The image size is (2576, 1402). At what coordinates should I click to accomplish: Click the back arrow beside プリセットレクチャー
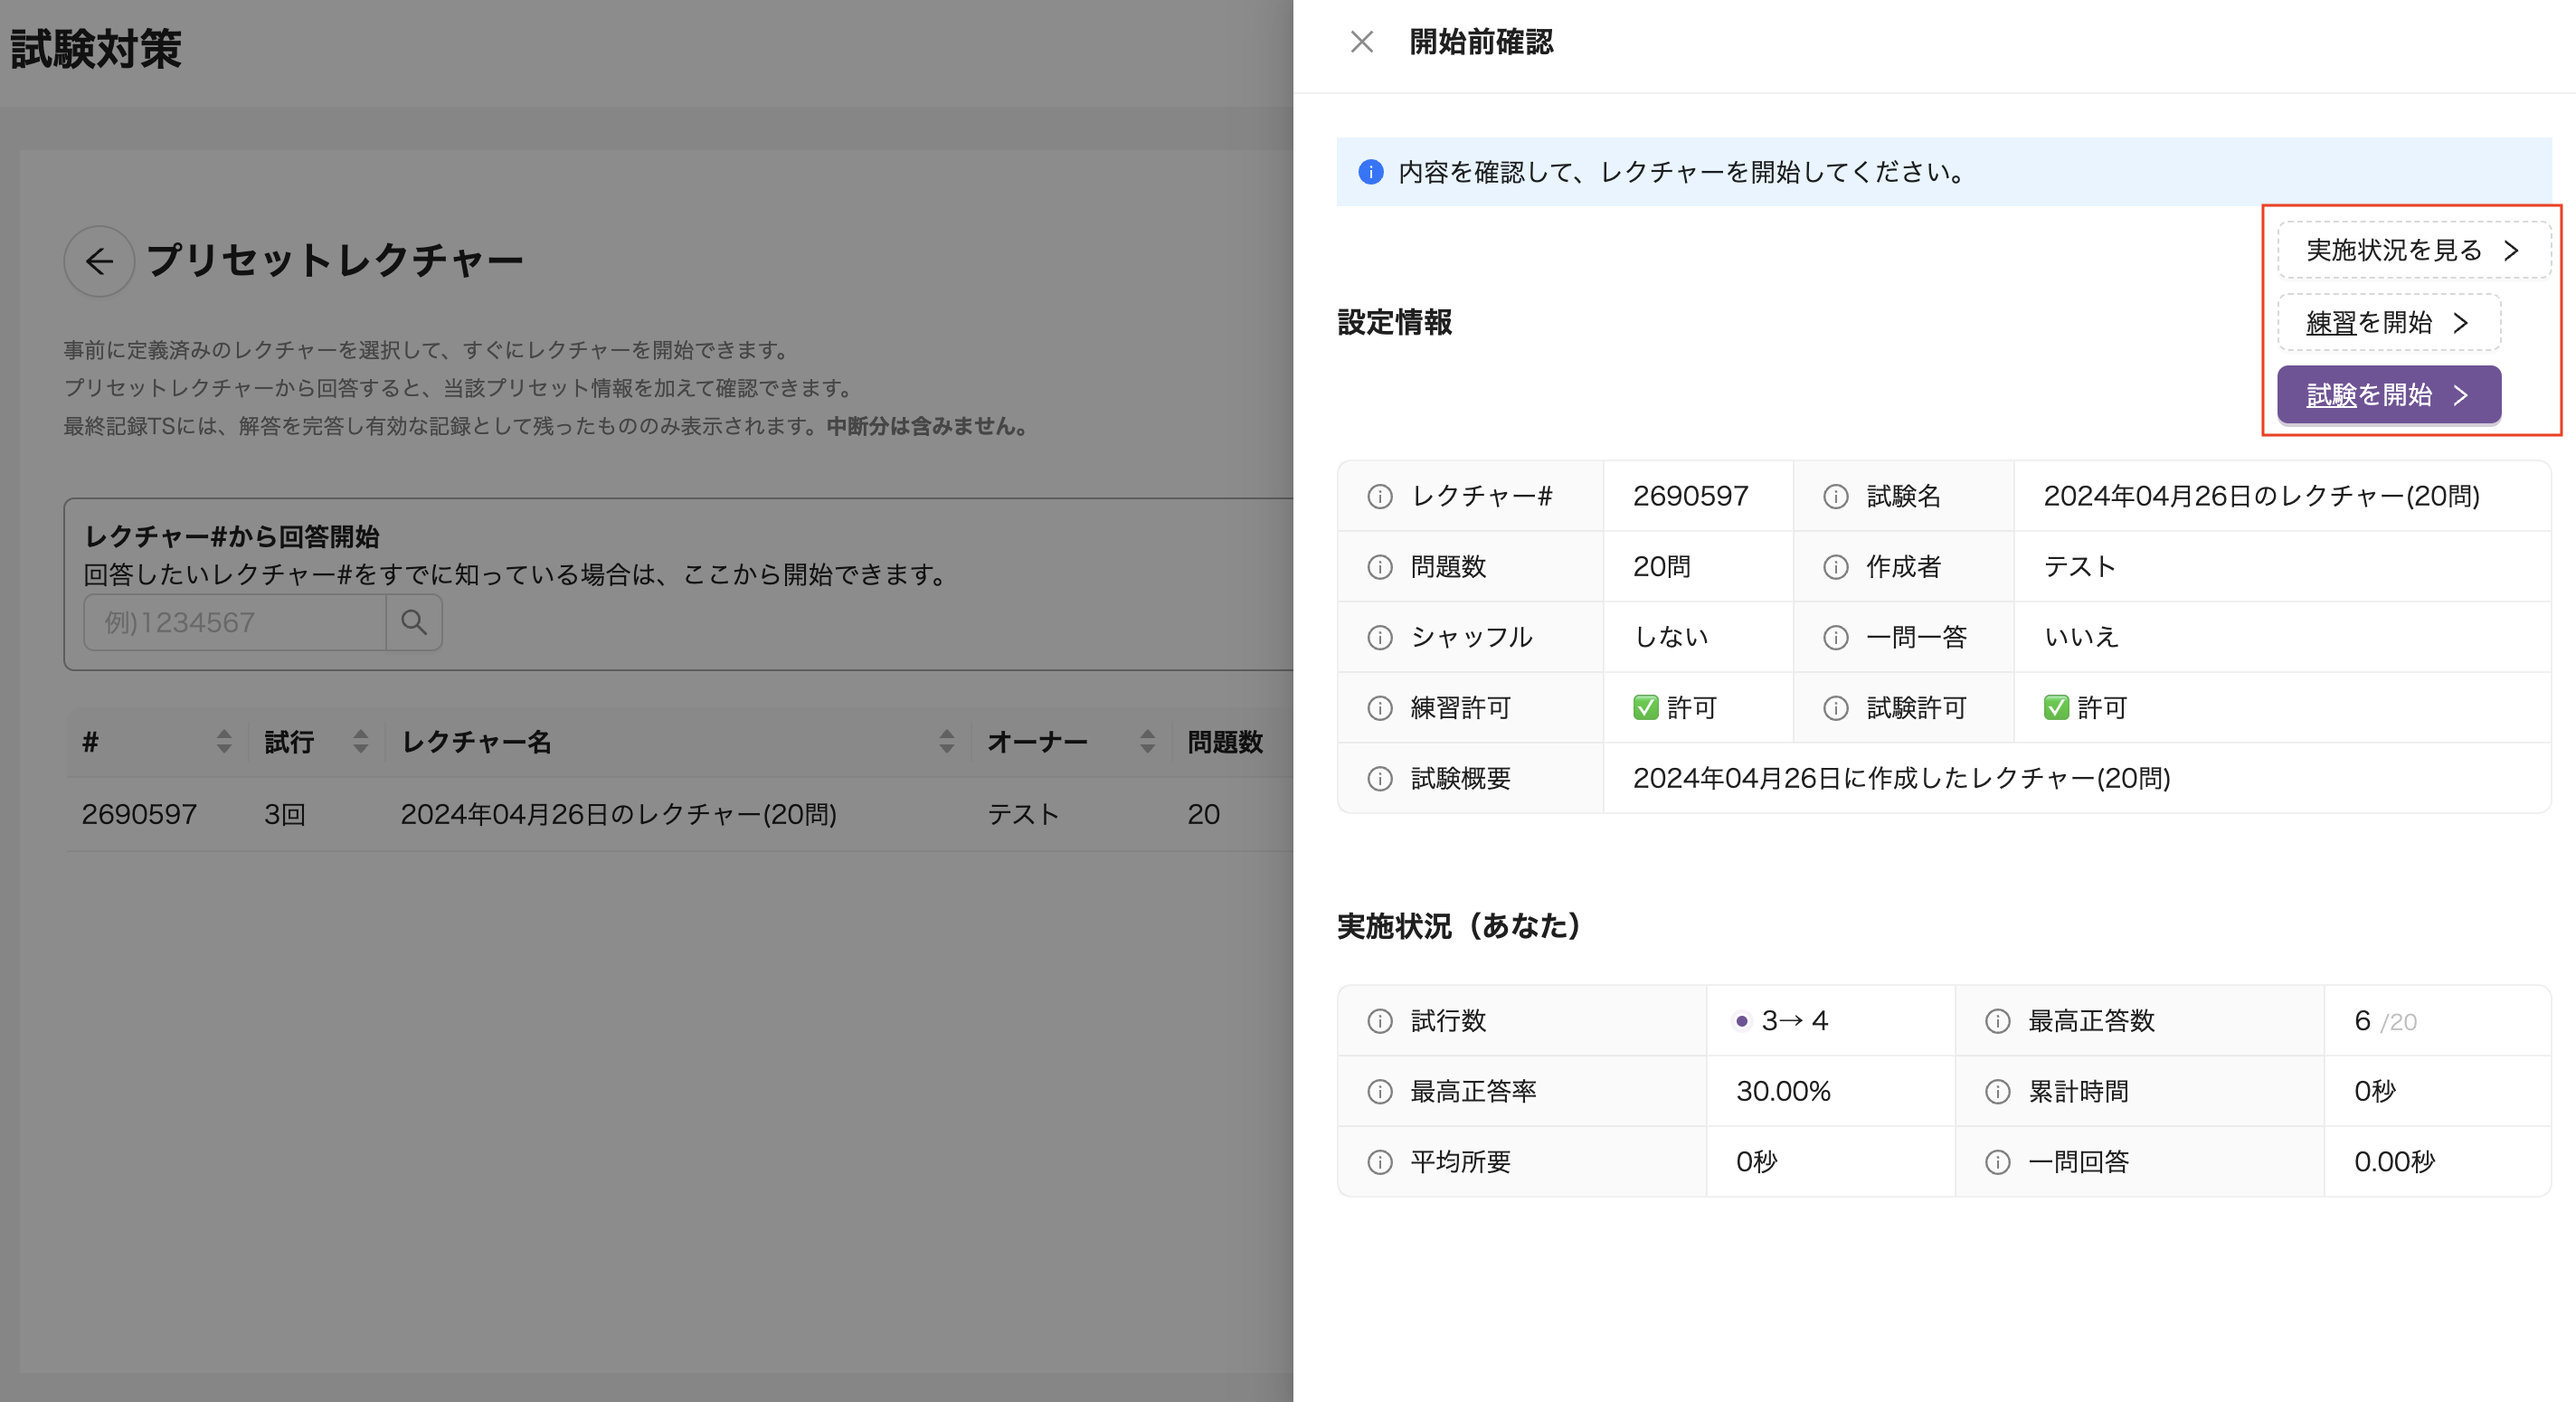point(99,261)
